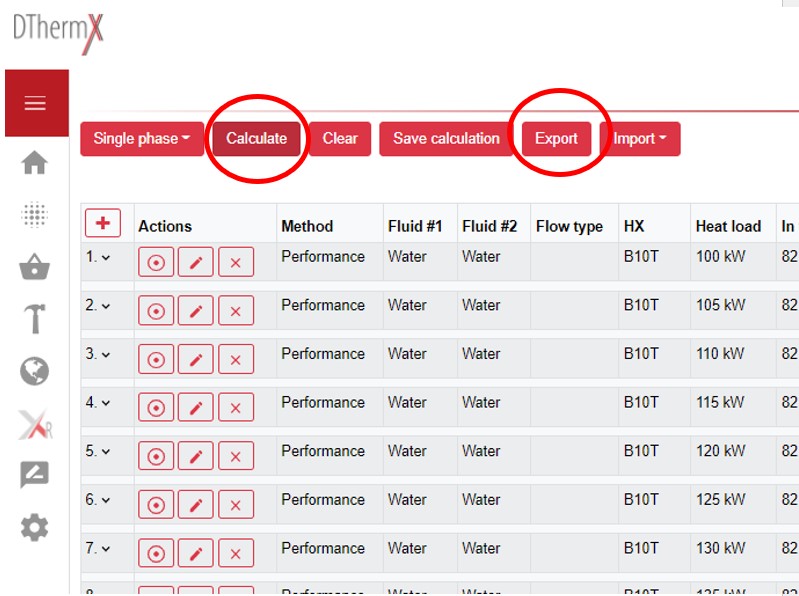The width and height of the screenshot is (799, 596).
Task: Go to the Home icon in the sidebar
Action: pos(35,162)
